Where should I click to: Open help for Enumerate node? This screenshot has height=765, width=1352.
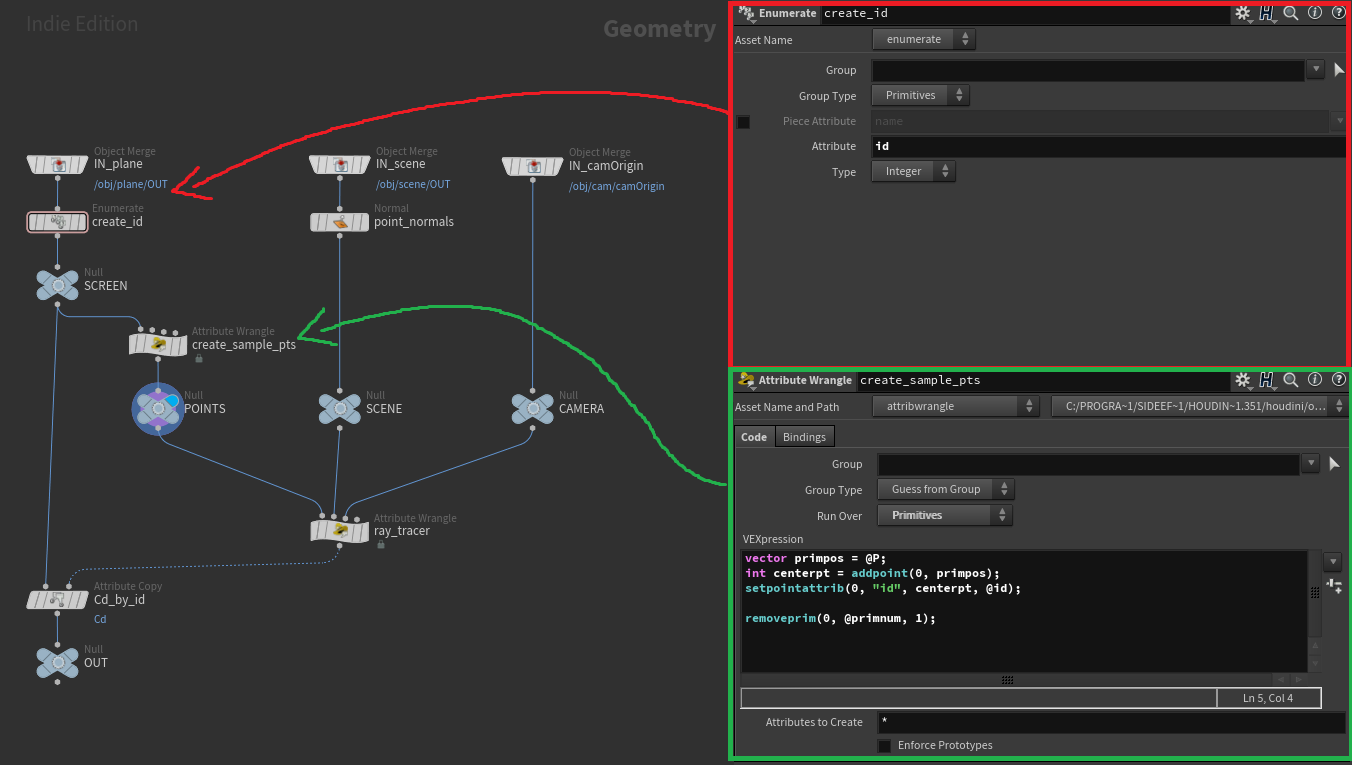click(1338, 13)
